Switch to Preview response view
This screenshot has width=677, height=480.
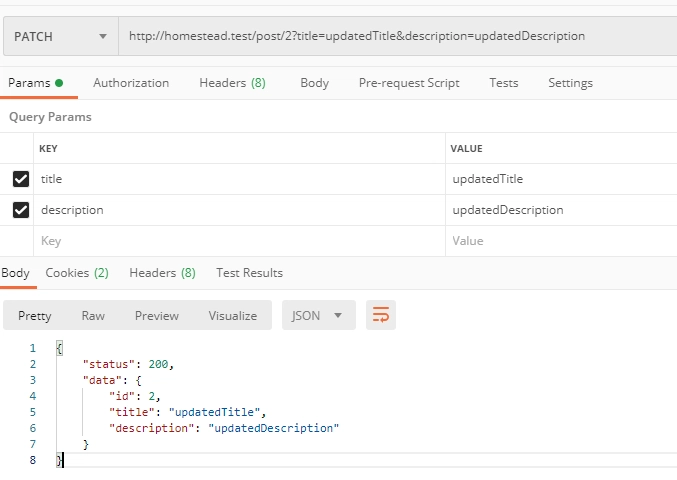coord(157,315)
